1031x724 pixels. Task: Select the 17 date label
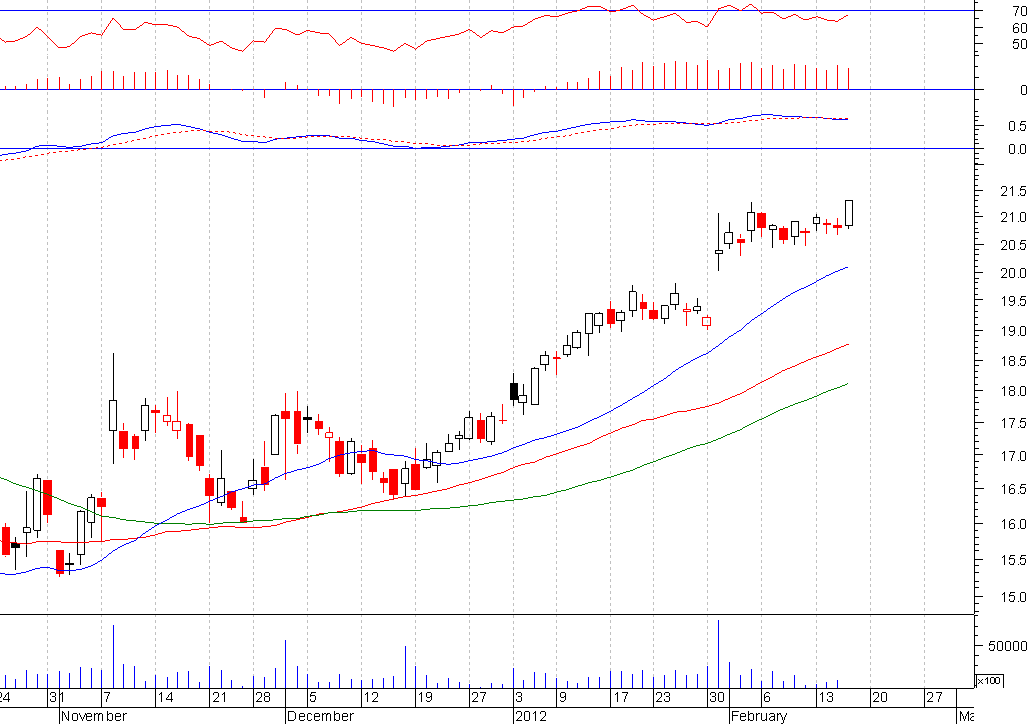(x=621, y=697)
